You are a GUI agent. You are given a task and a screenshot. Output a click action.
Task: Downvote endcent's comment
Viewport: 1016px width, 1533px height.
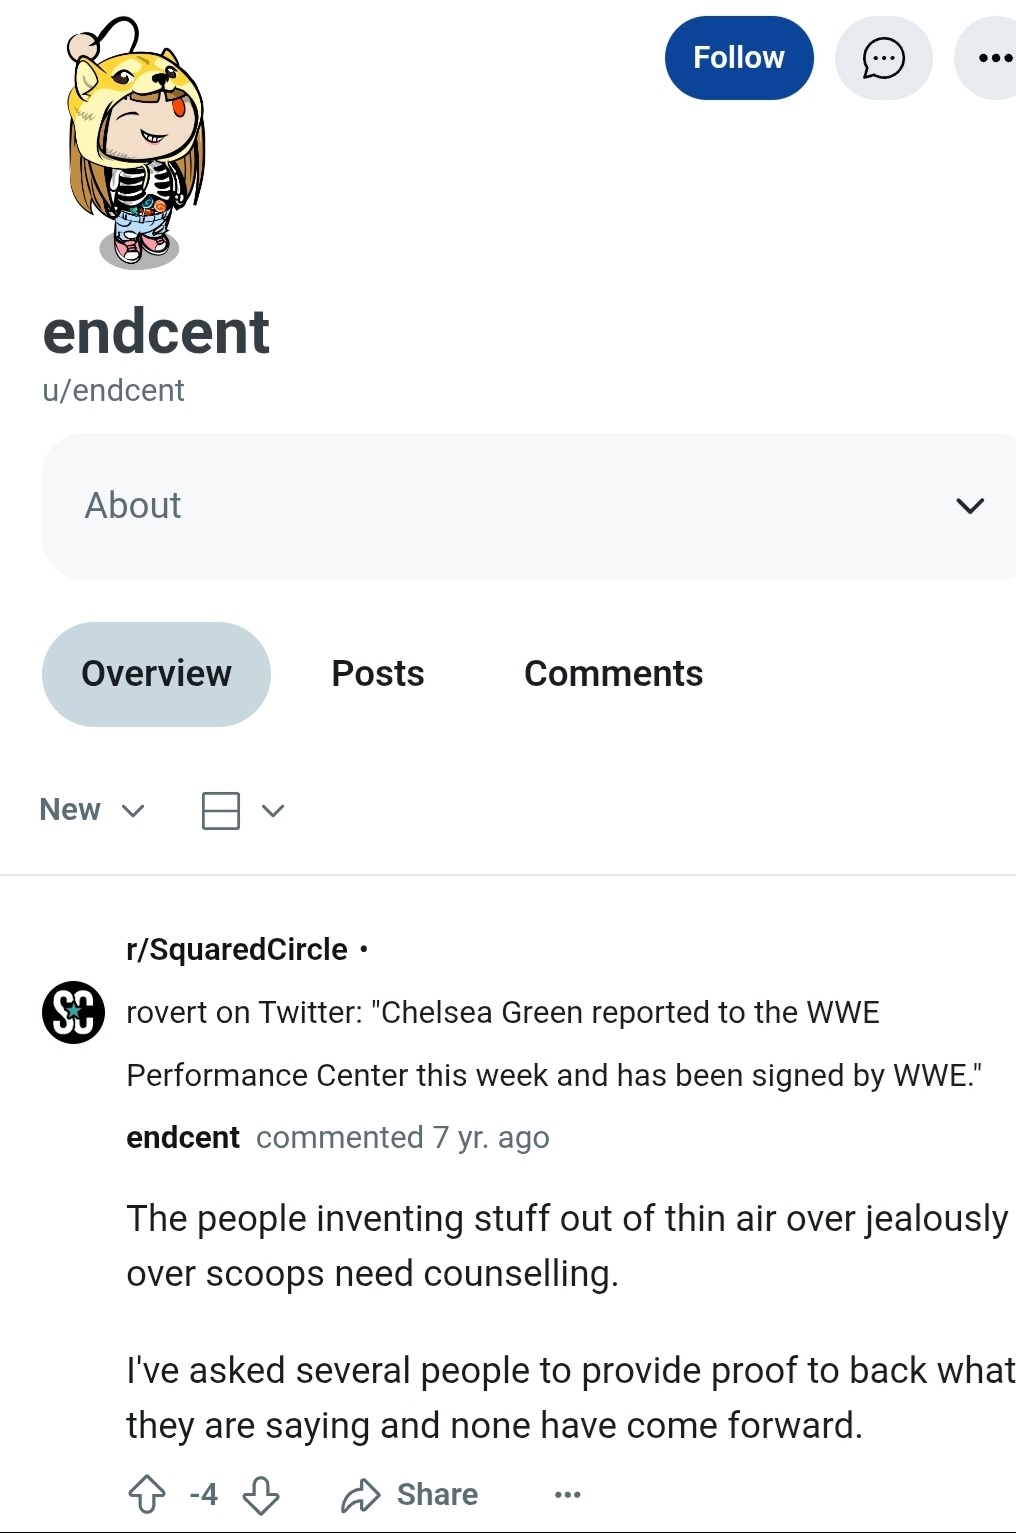click(261, 1494)
